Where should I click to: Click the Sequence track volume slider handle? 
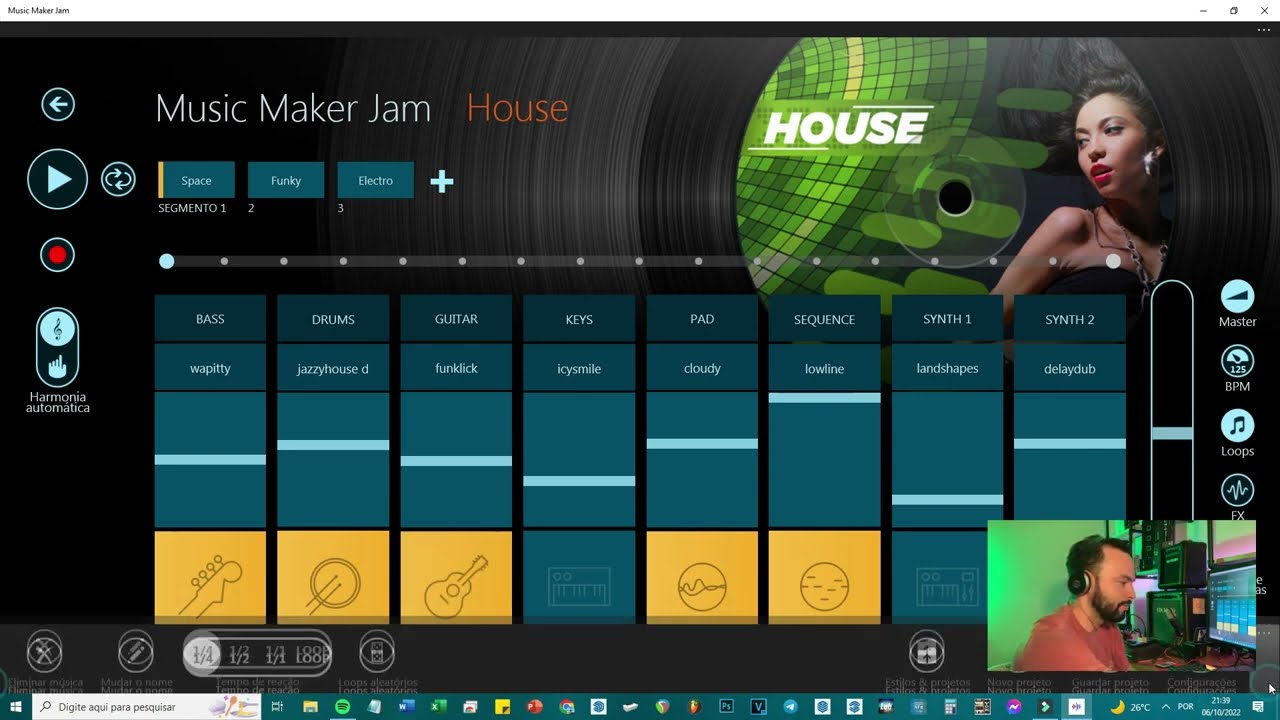tap(824, 398)
